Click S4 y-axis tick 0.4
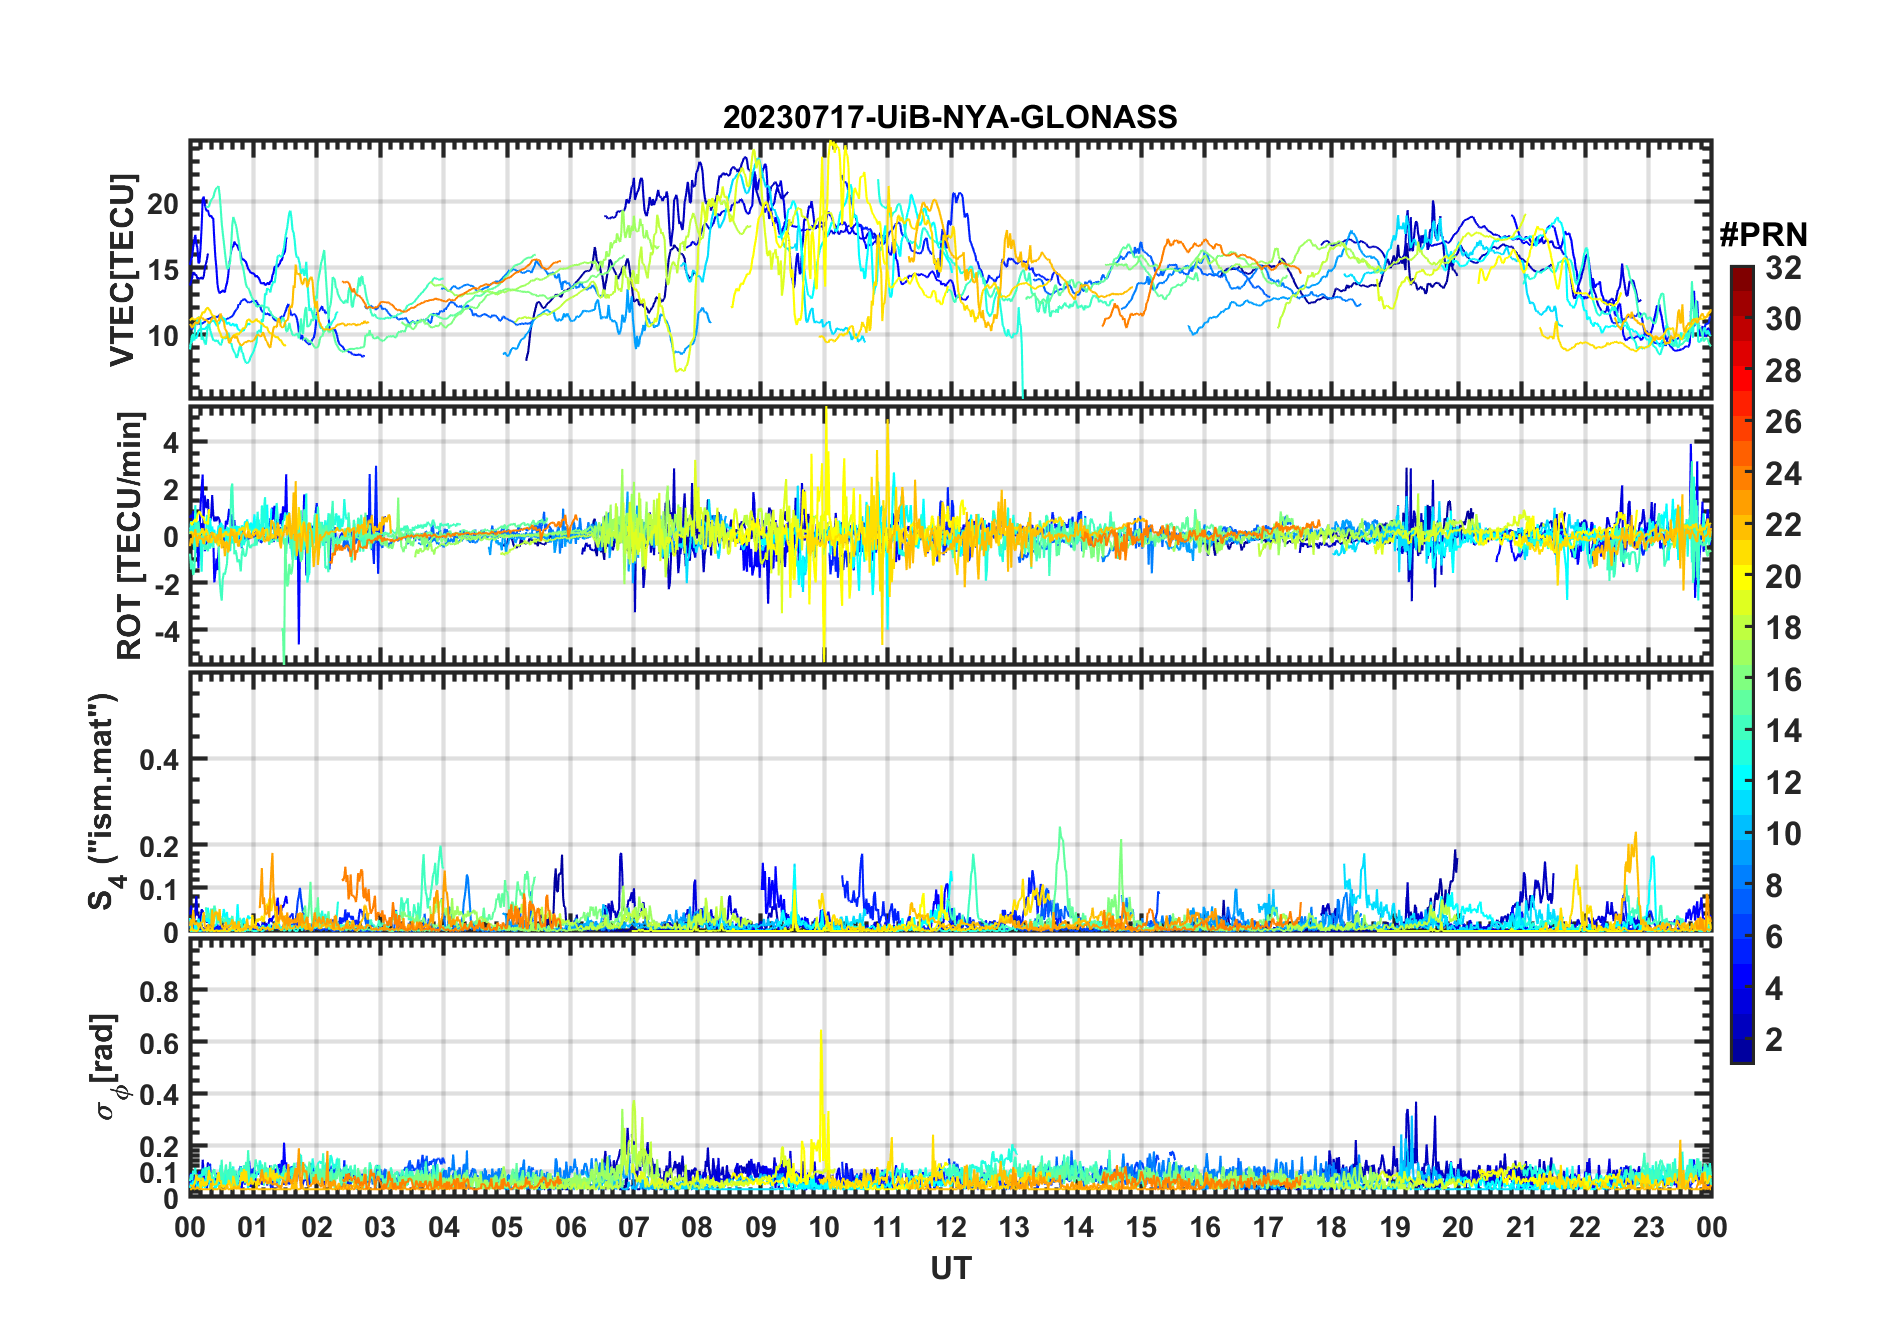Viewport: 1902px width, 1330px height. pyautogui.click(x=160, y=760)
